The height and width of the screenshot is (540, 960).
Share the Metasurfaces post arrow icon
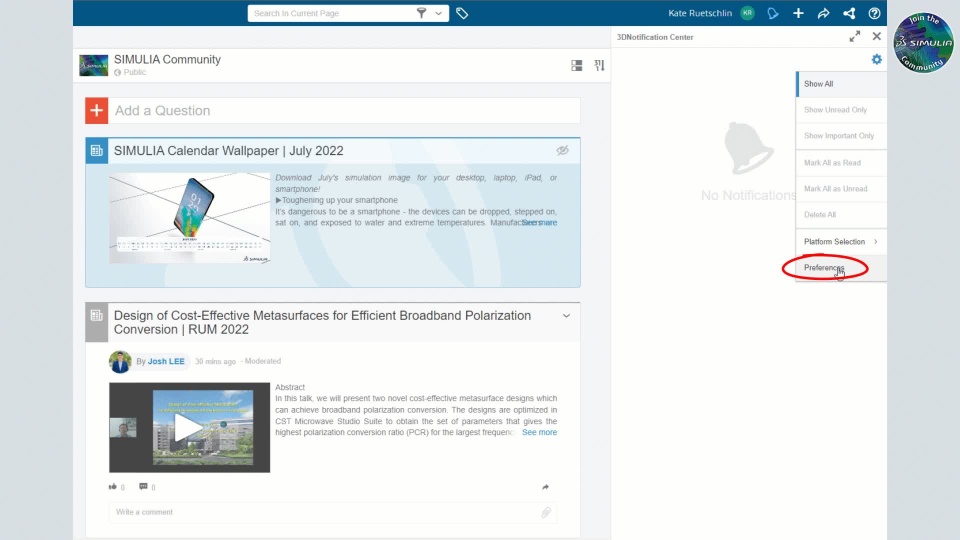coord(546,487)
